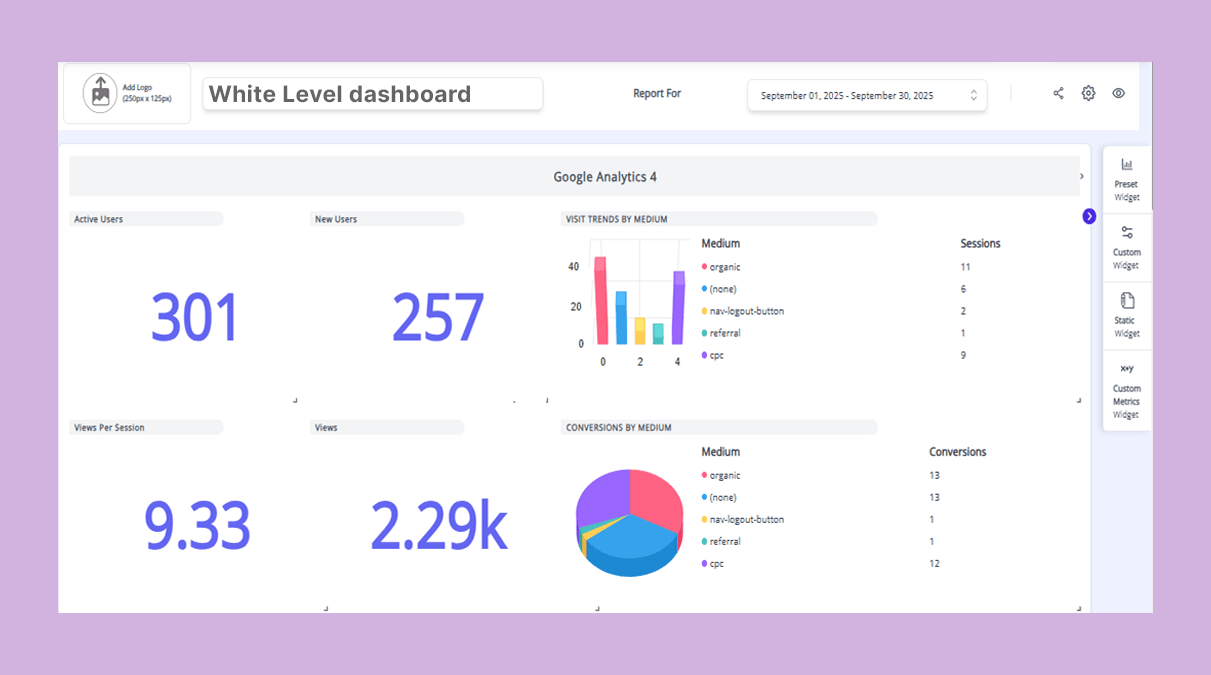This screenshot has height=675, width=1211.
Task: Expand the Google Analytics 4 section chevron
Action: (x=1081, y=176)
